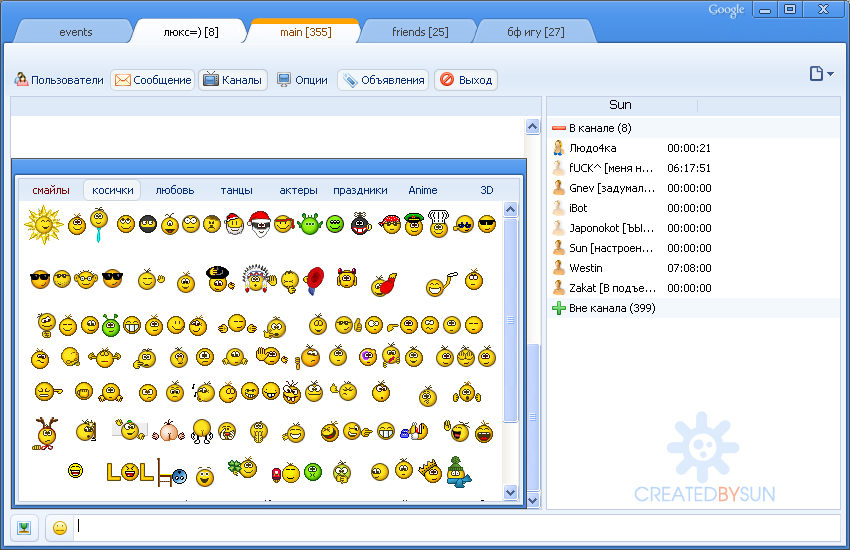The height and width of the screenshot is (550, 850).
Task: Collapse the 'В канале (8)' group
Action: coord(559,128)
